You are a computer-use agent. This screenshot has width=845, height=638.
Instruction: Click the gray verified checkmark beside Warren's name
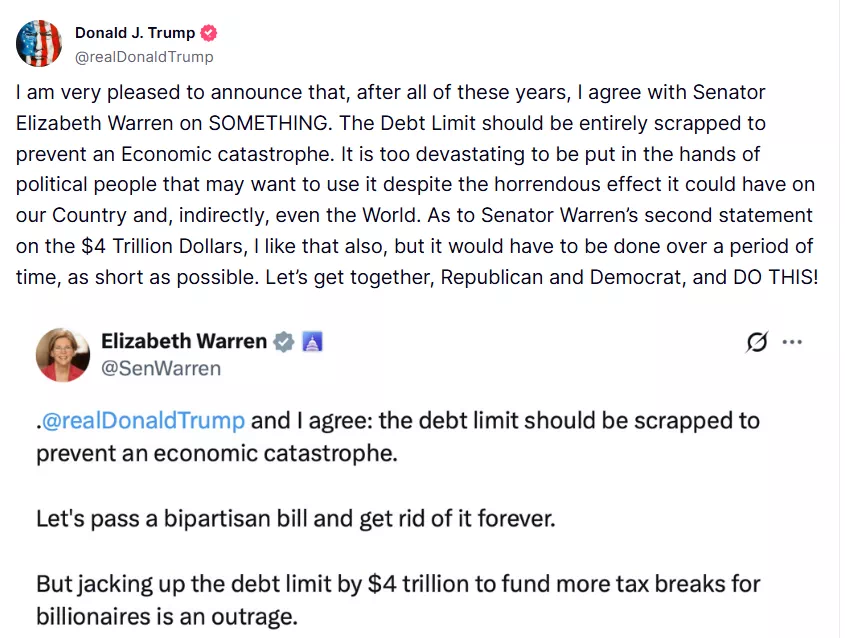coord(283,342)
